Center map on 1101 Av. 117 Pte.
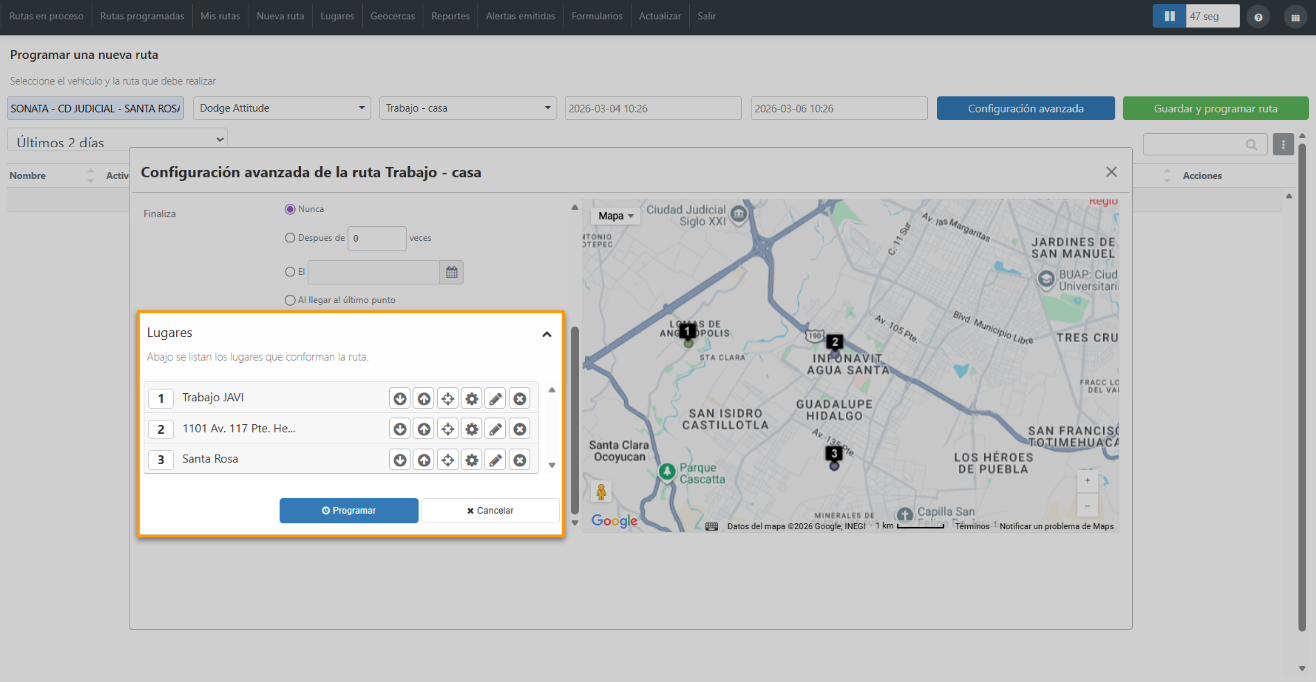 point(448,429)
